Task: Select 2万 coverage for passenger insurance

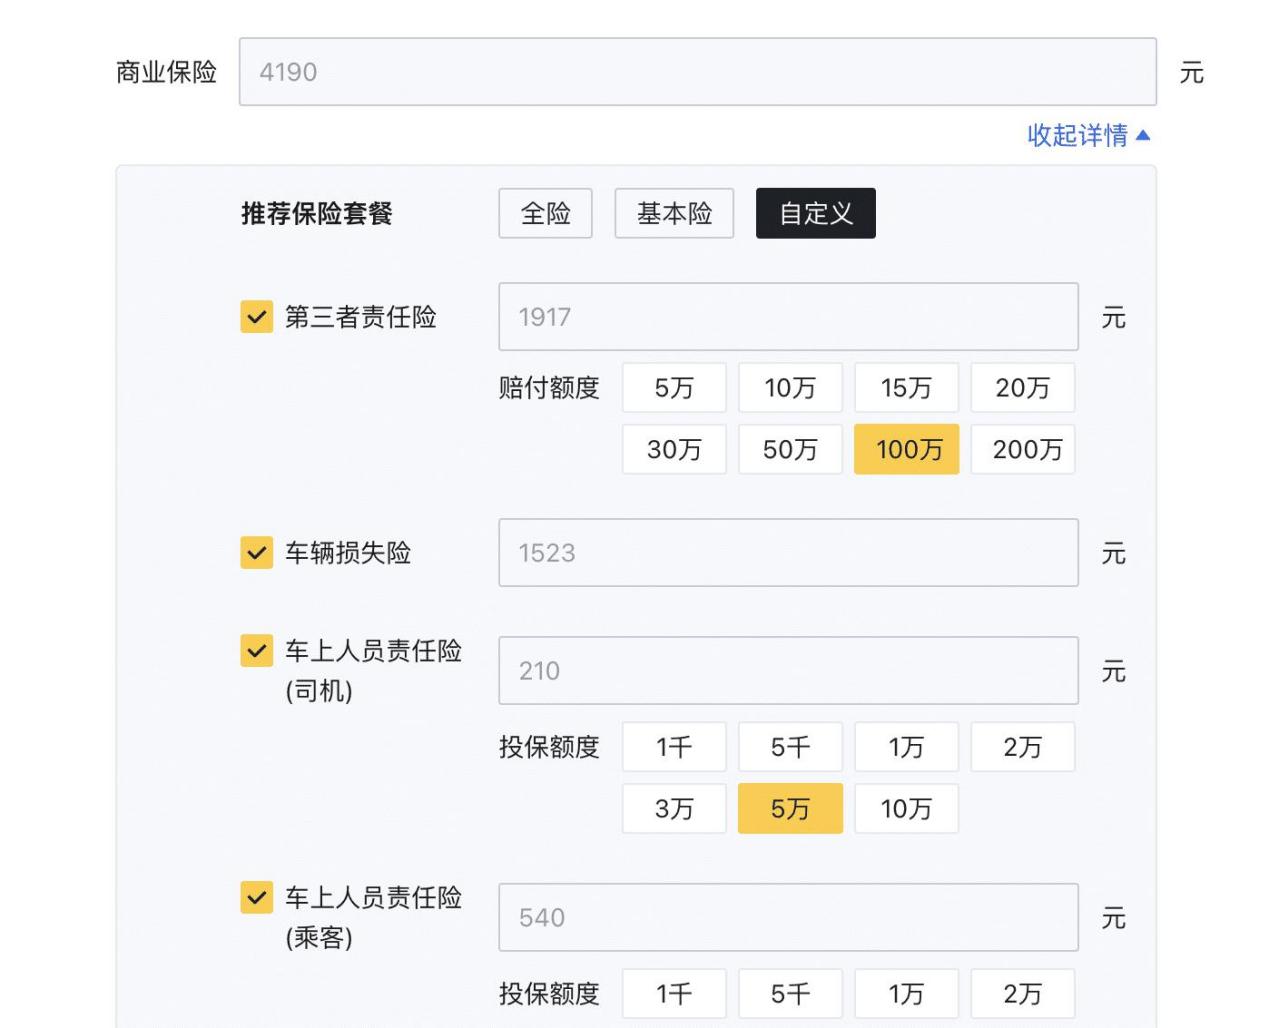Action: pos(1022,993)
